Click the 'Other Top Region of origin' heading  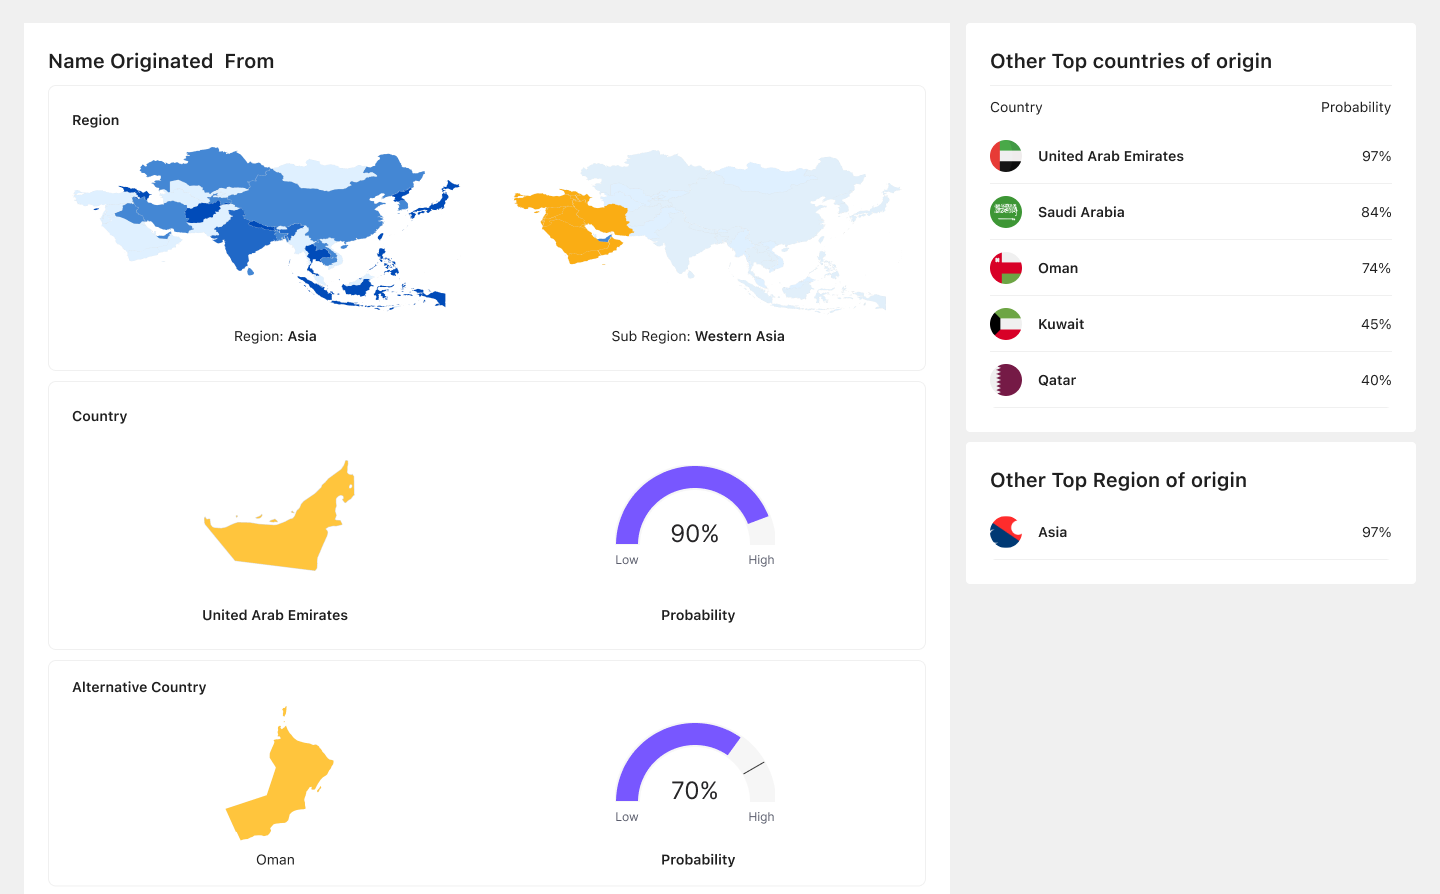pos(1118,480)
